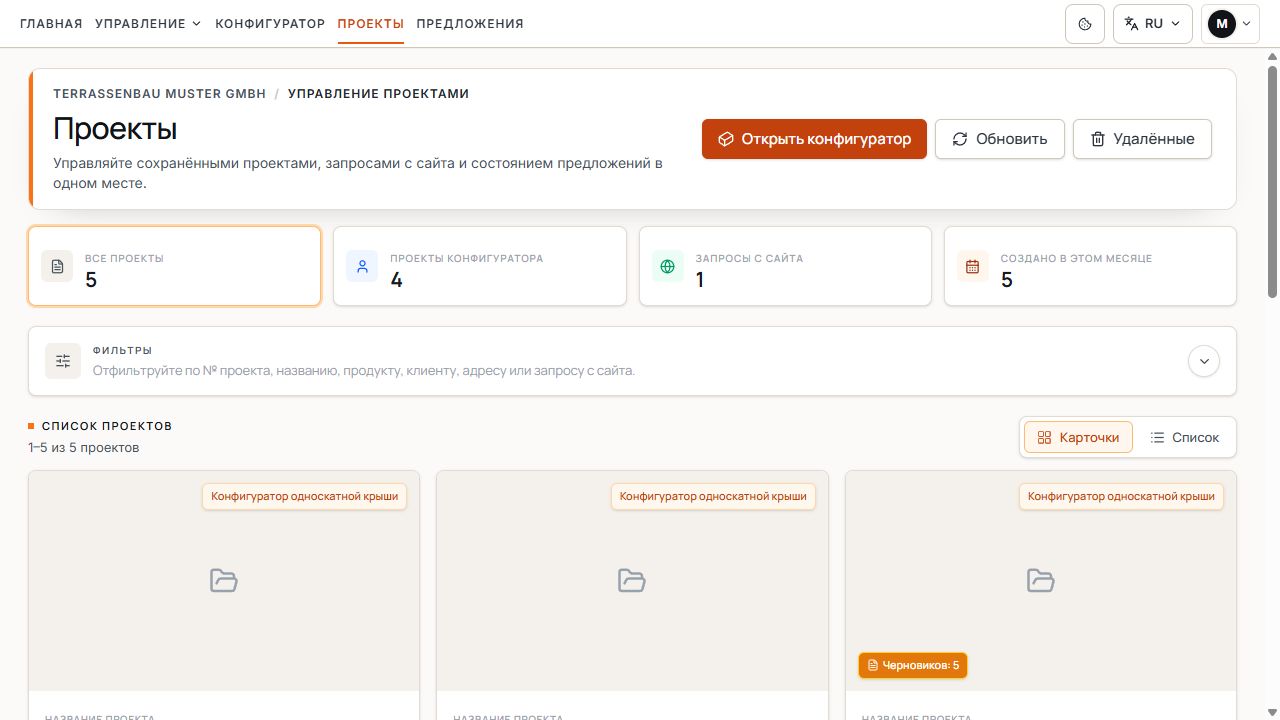1280x720 pixels.
Task: Open the Предложения navigation item
Action: coord(470,23)
